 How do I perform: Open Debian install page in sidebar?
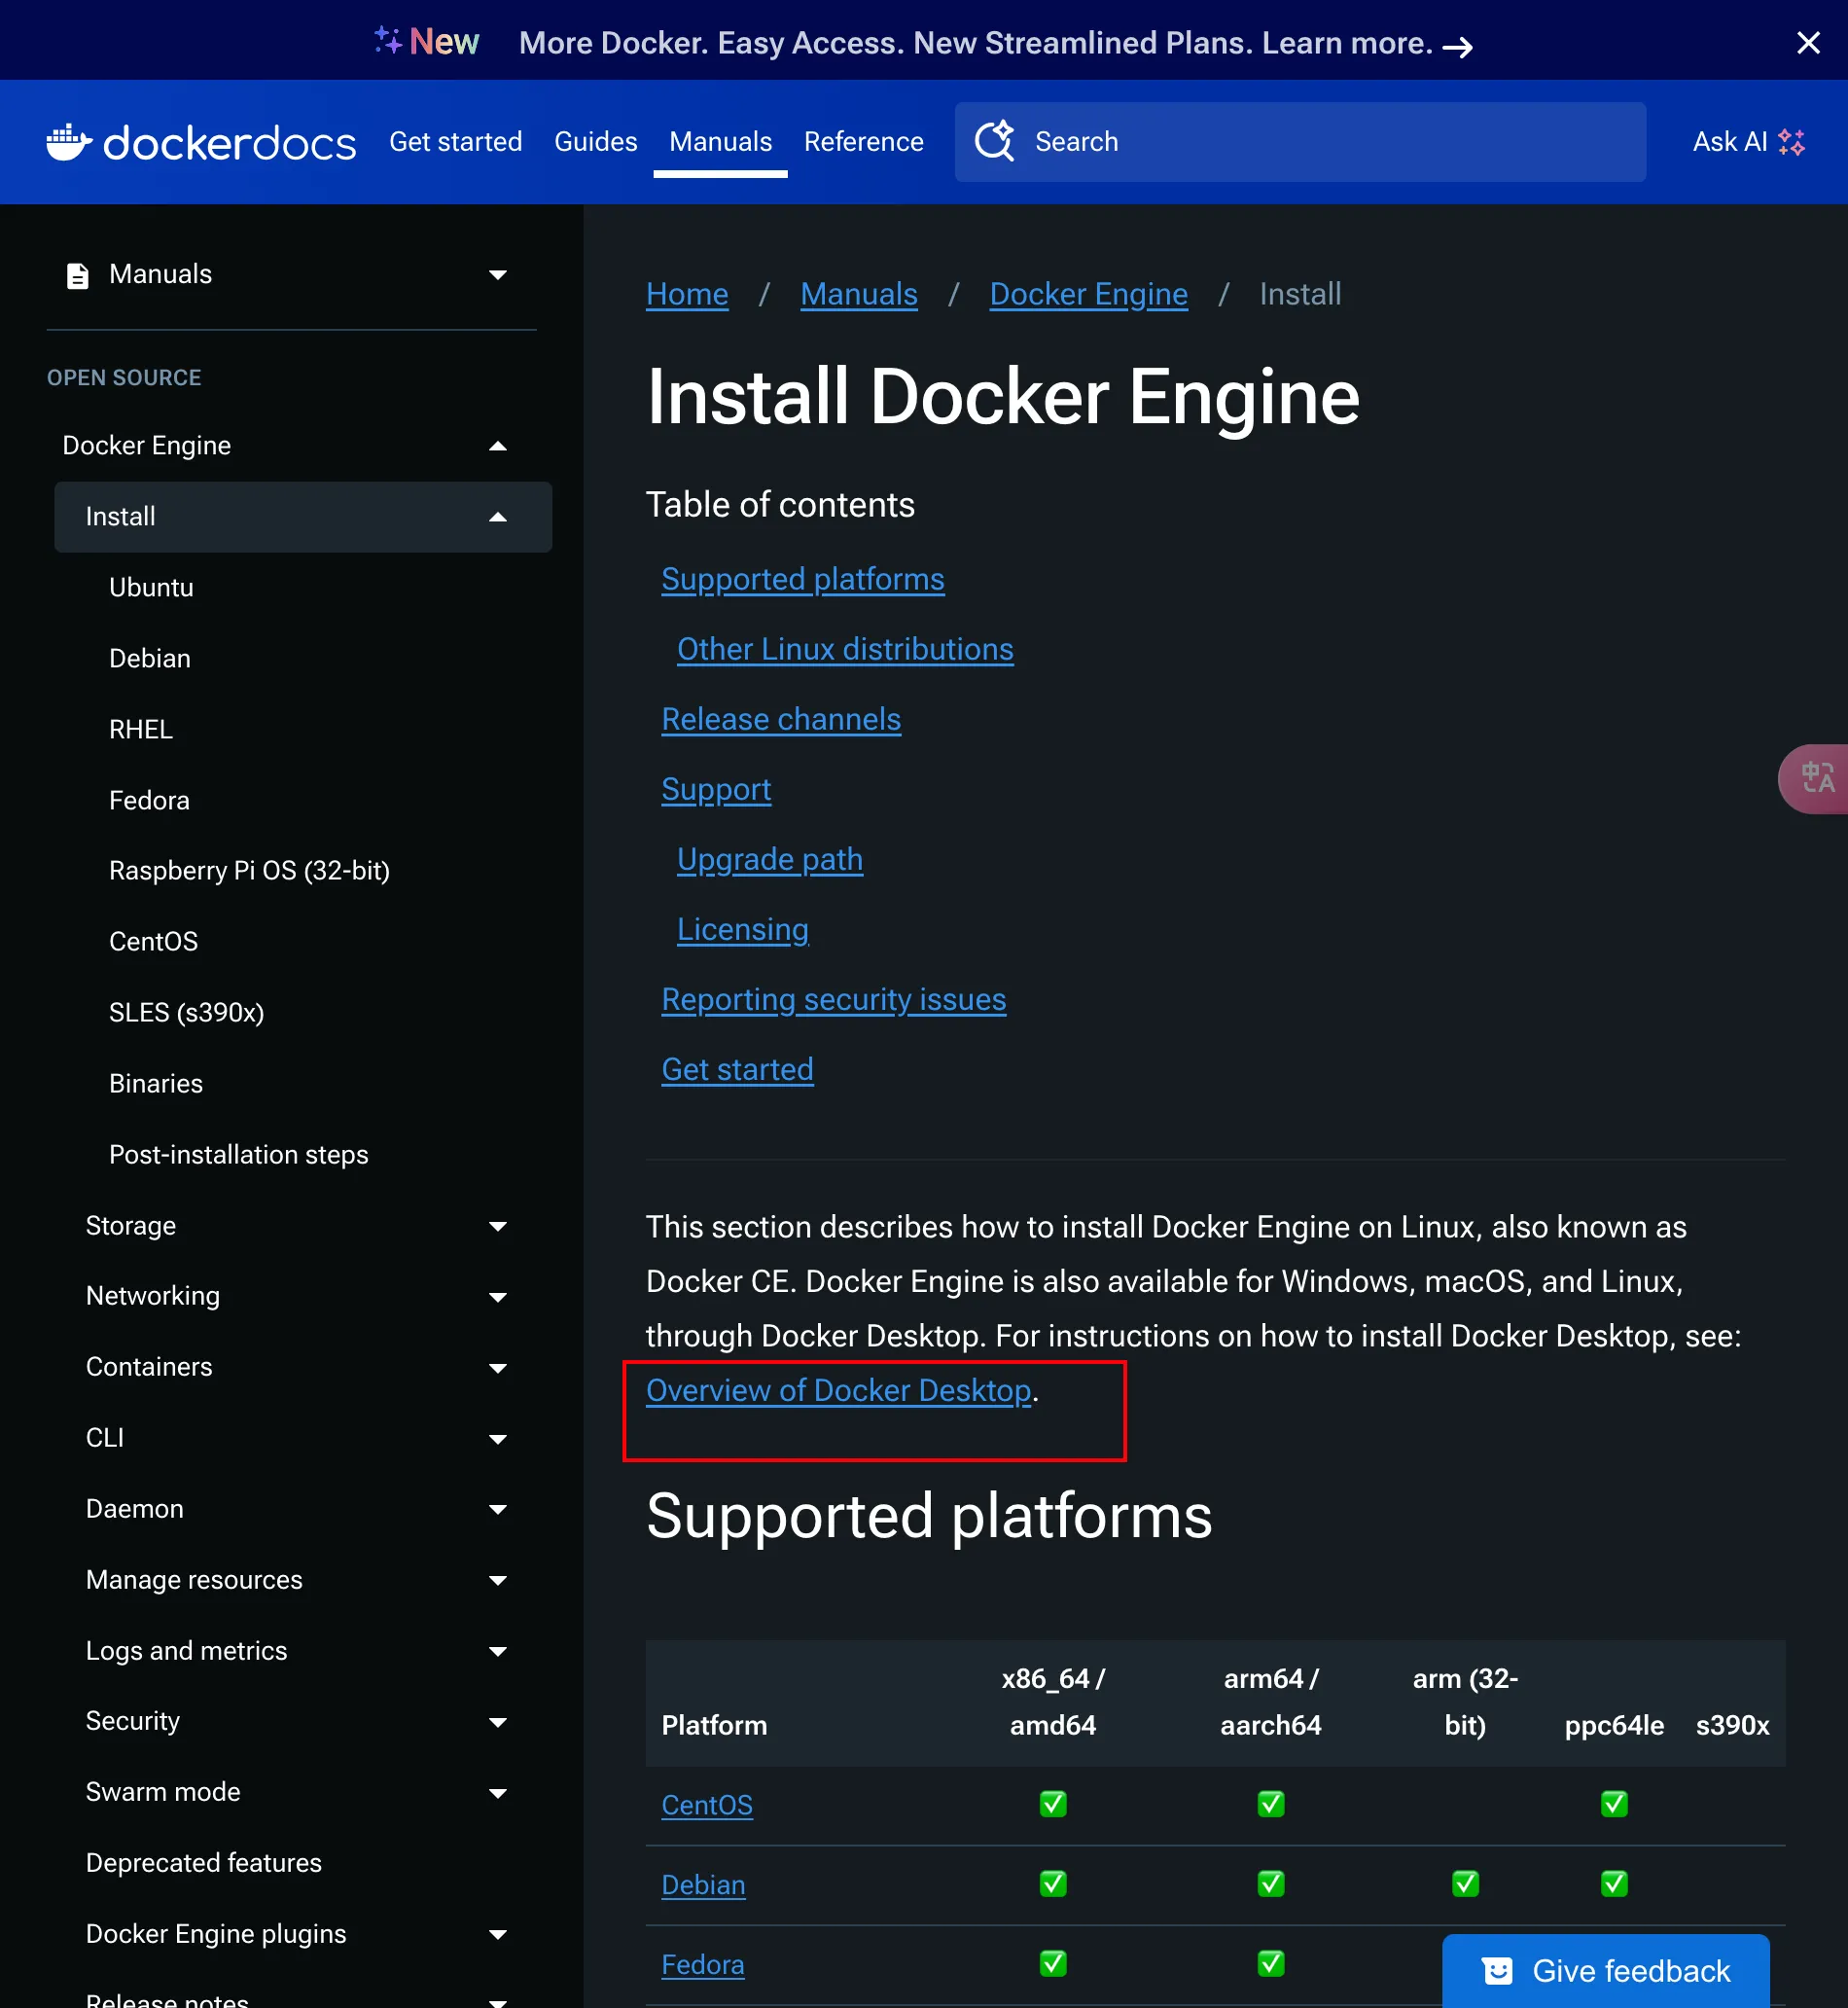(150, 658)
